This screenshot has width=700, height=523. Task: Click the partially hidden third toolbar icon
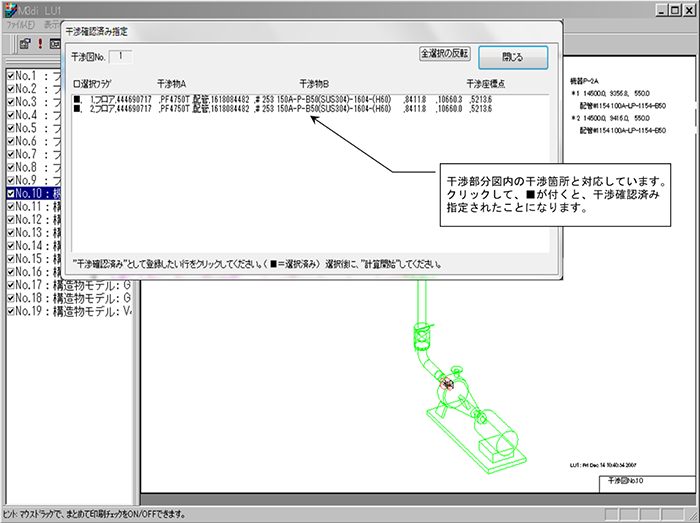pos(55,44)
